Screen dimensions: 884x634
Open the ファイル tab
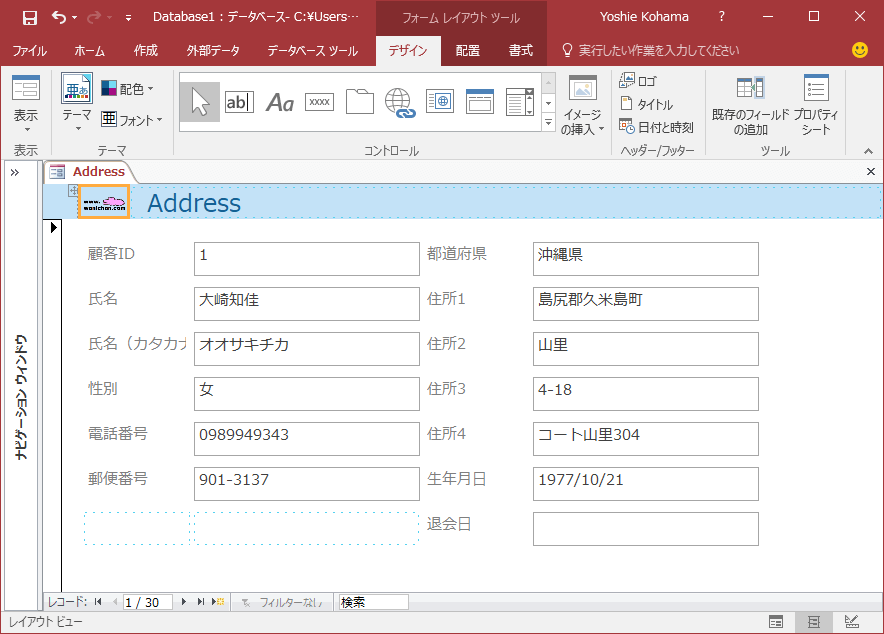(x=30, y=51)
